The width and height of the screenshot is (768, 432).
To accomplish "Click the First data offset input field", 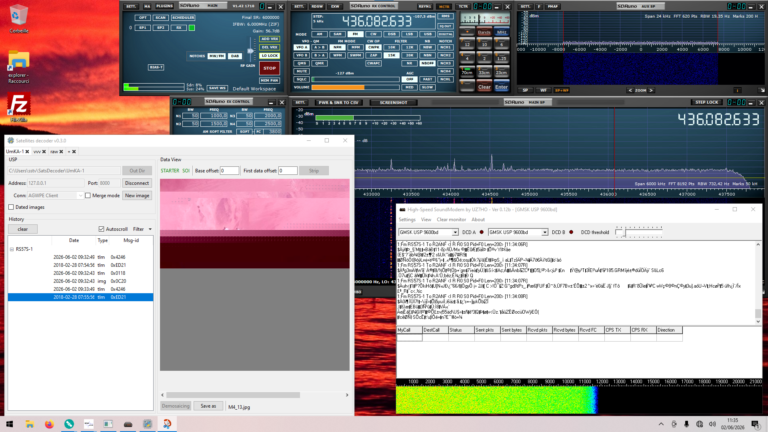I will [288, 170].
